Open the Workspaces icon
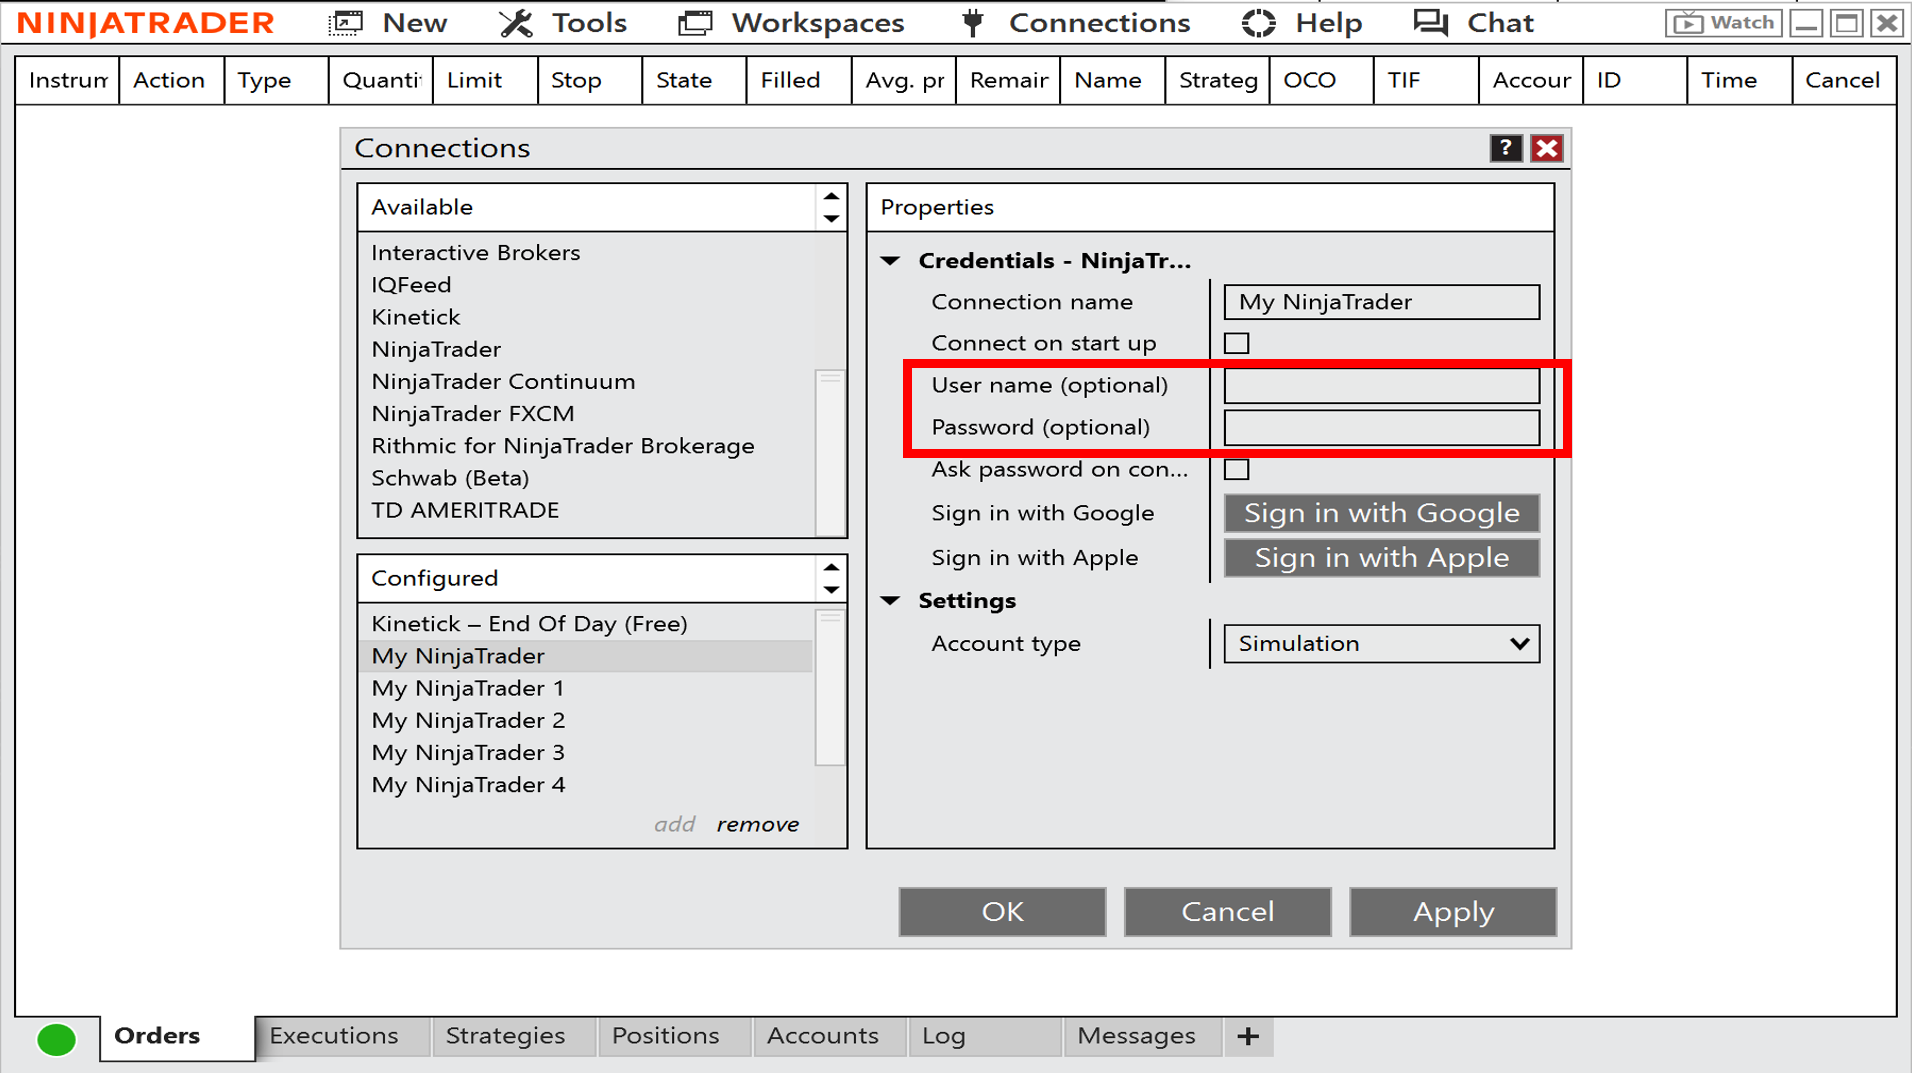Screen dimensions: 1912x1073 (694, 22)
